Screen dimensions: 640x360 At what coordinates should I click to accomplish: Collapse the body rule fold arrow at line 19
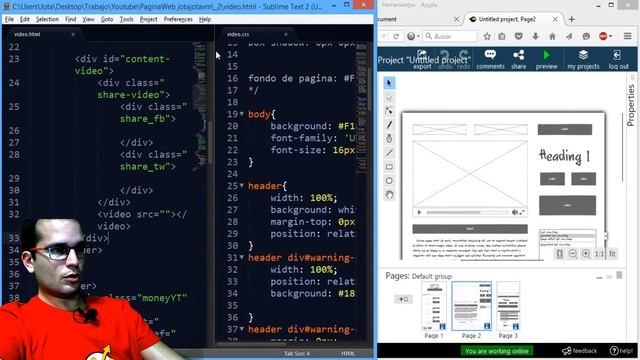coord(242,114)
